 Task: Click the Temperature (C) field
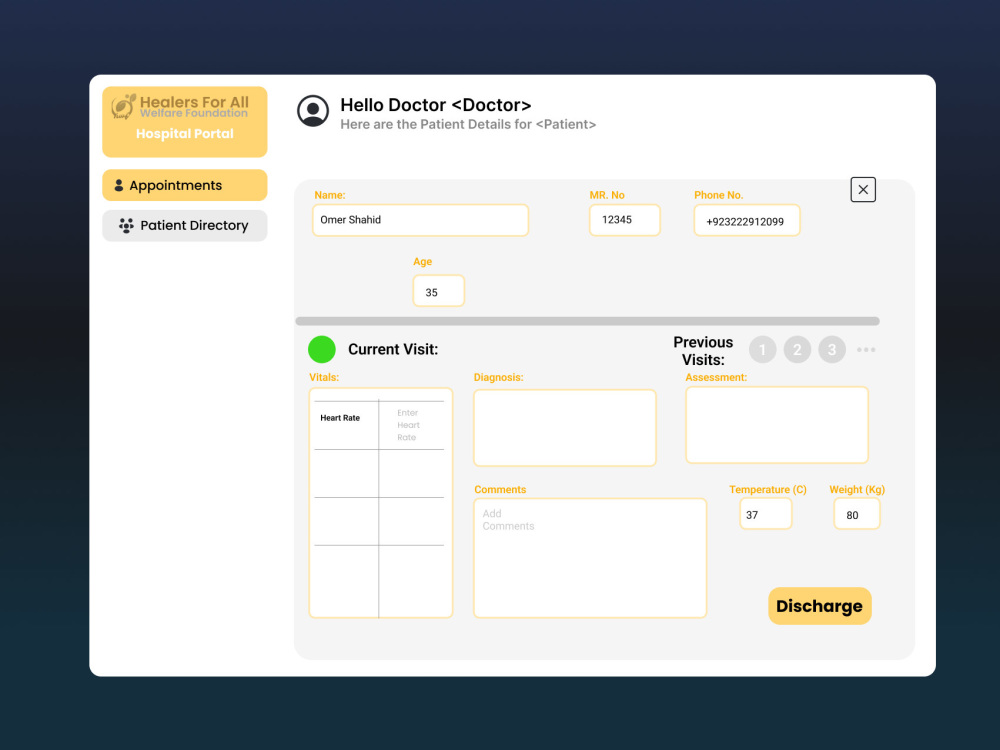tap(765, 514)
